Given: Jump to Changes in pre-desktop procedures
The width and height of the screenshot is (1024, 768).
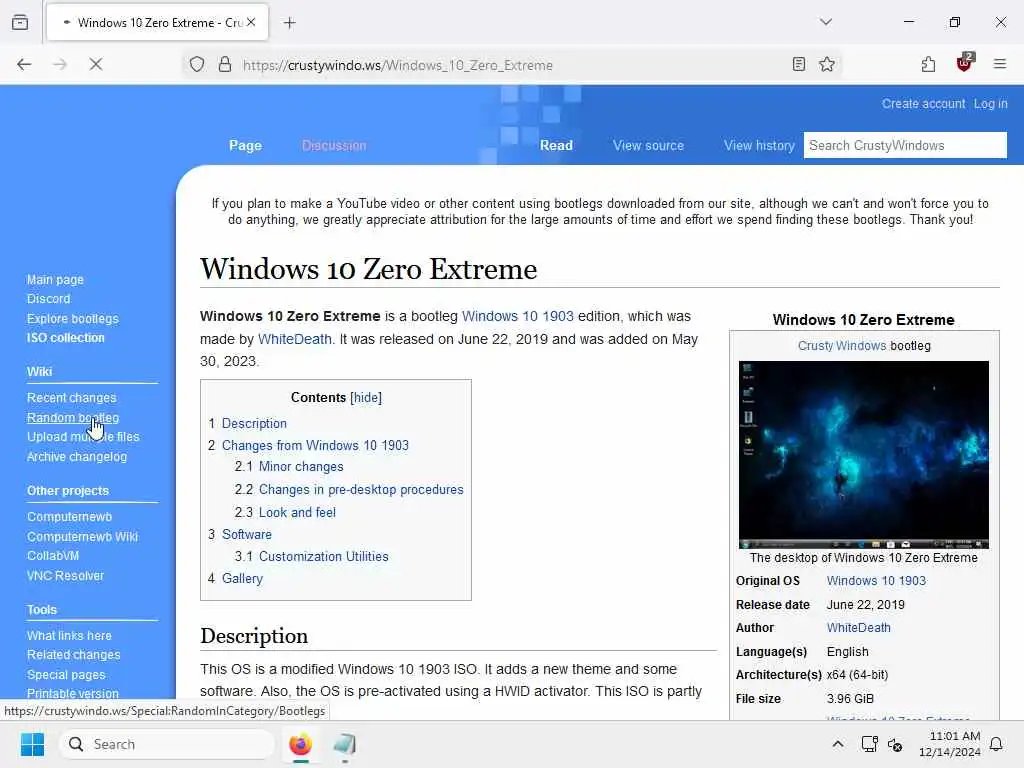Looking at the screenshot, I should click(x=361, y=490).
